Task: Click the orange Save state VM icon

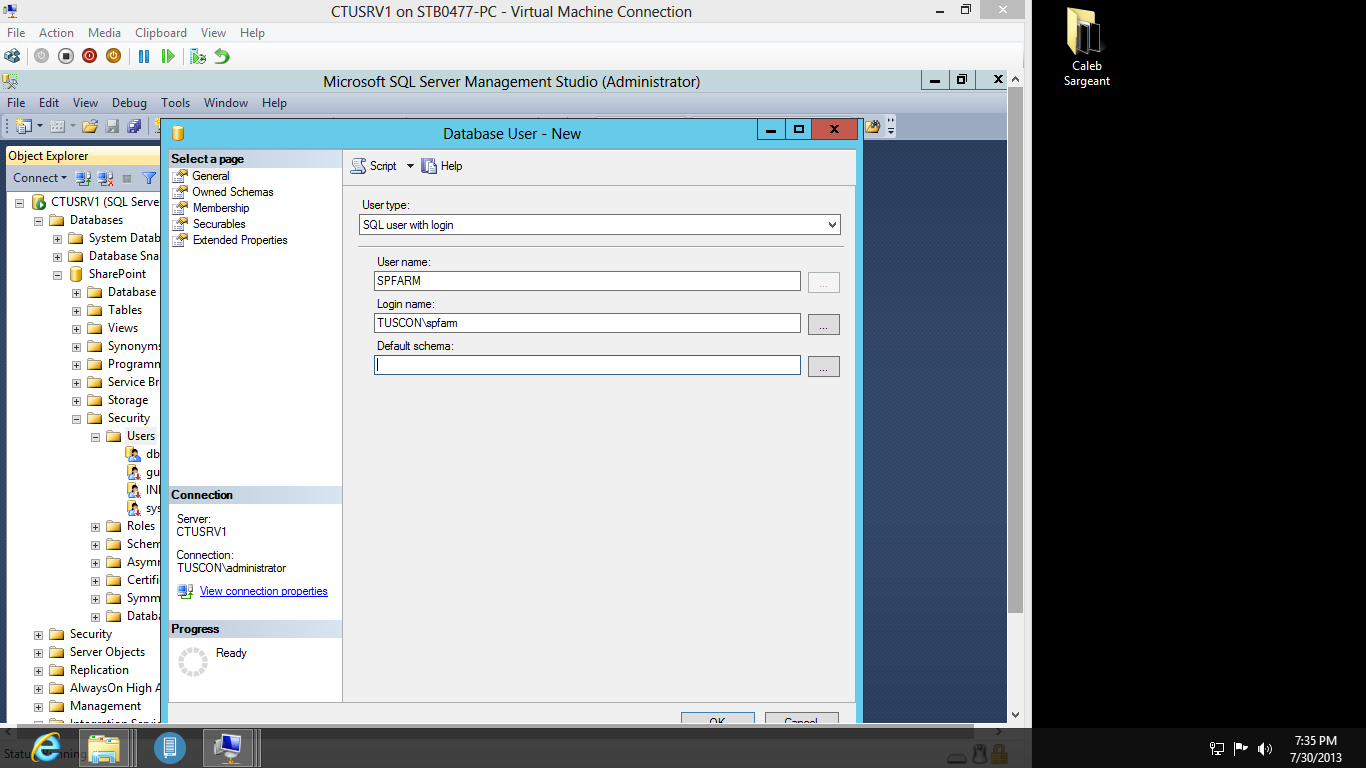Action: point(113,56)
